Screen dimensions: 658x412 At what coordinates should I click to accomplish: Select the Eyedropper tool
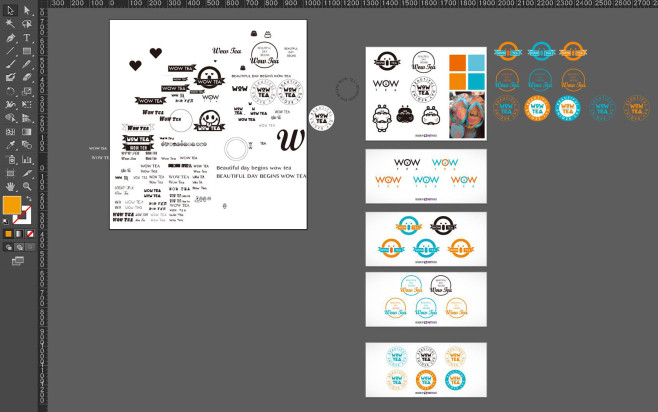point(10,145)
